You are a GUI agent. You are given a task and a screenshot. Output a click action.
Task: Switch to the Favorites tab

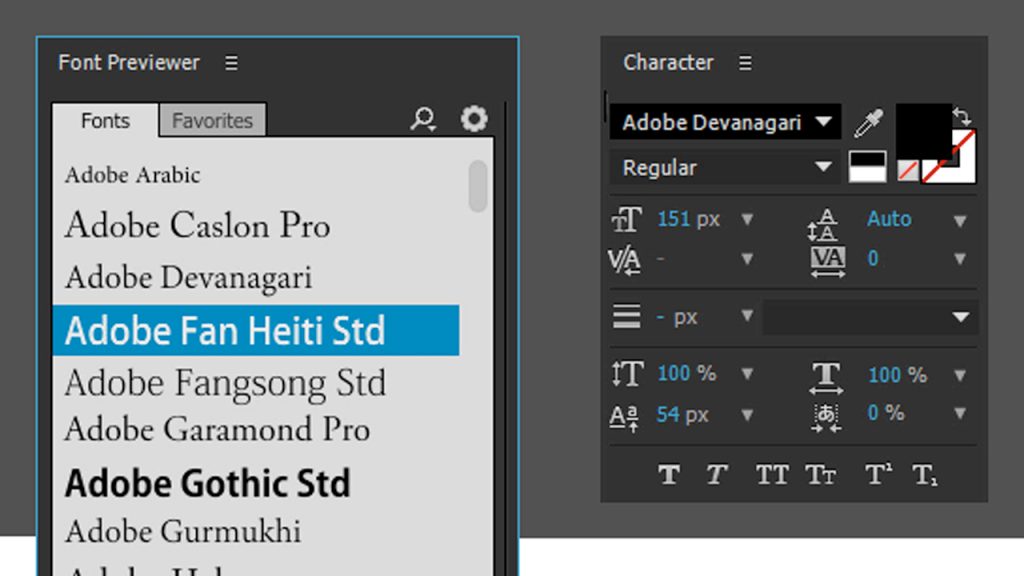(x=212, y=120)
